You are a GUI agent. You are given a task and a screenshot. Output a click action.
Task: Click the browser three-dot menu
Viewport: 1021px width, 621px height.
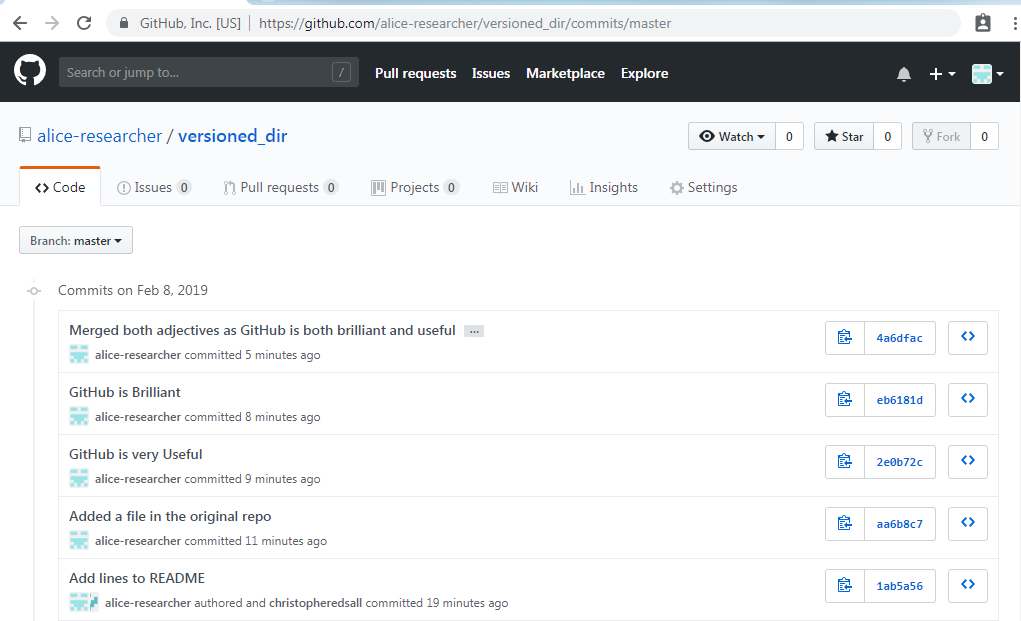point(1014,23)
